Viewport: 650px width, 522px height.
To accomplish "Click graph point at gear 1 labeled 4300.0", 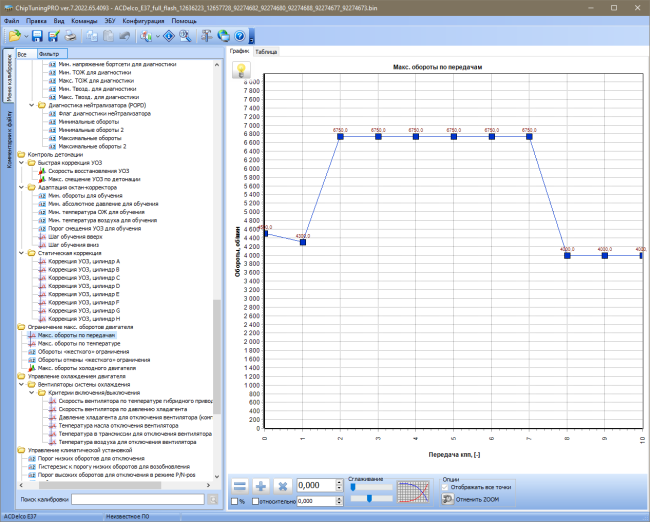I will tap(303, 242).
